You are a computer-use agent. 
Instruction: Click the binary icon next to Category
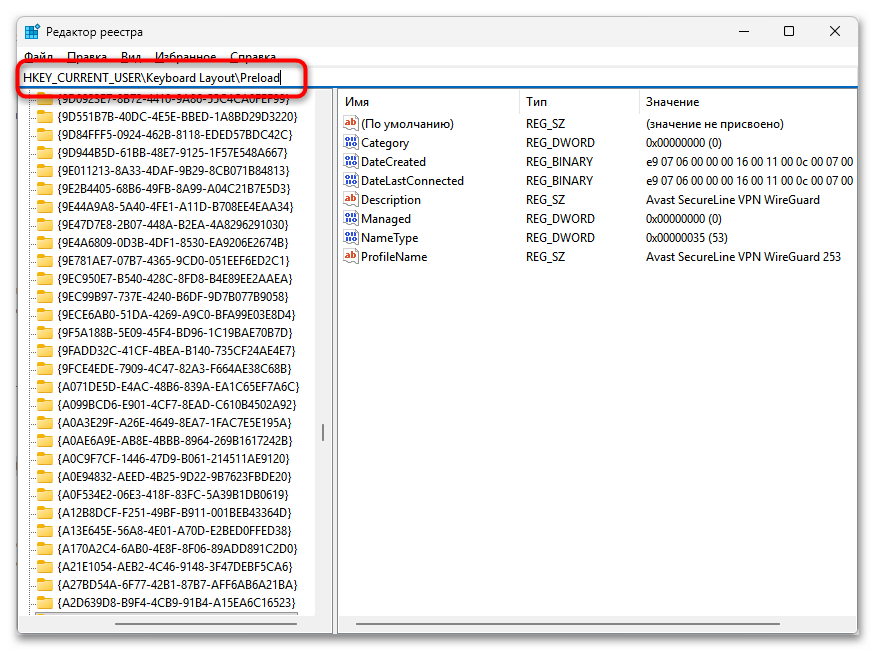(350, 142)
